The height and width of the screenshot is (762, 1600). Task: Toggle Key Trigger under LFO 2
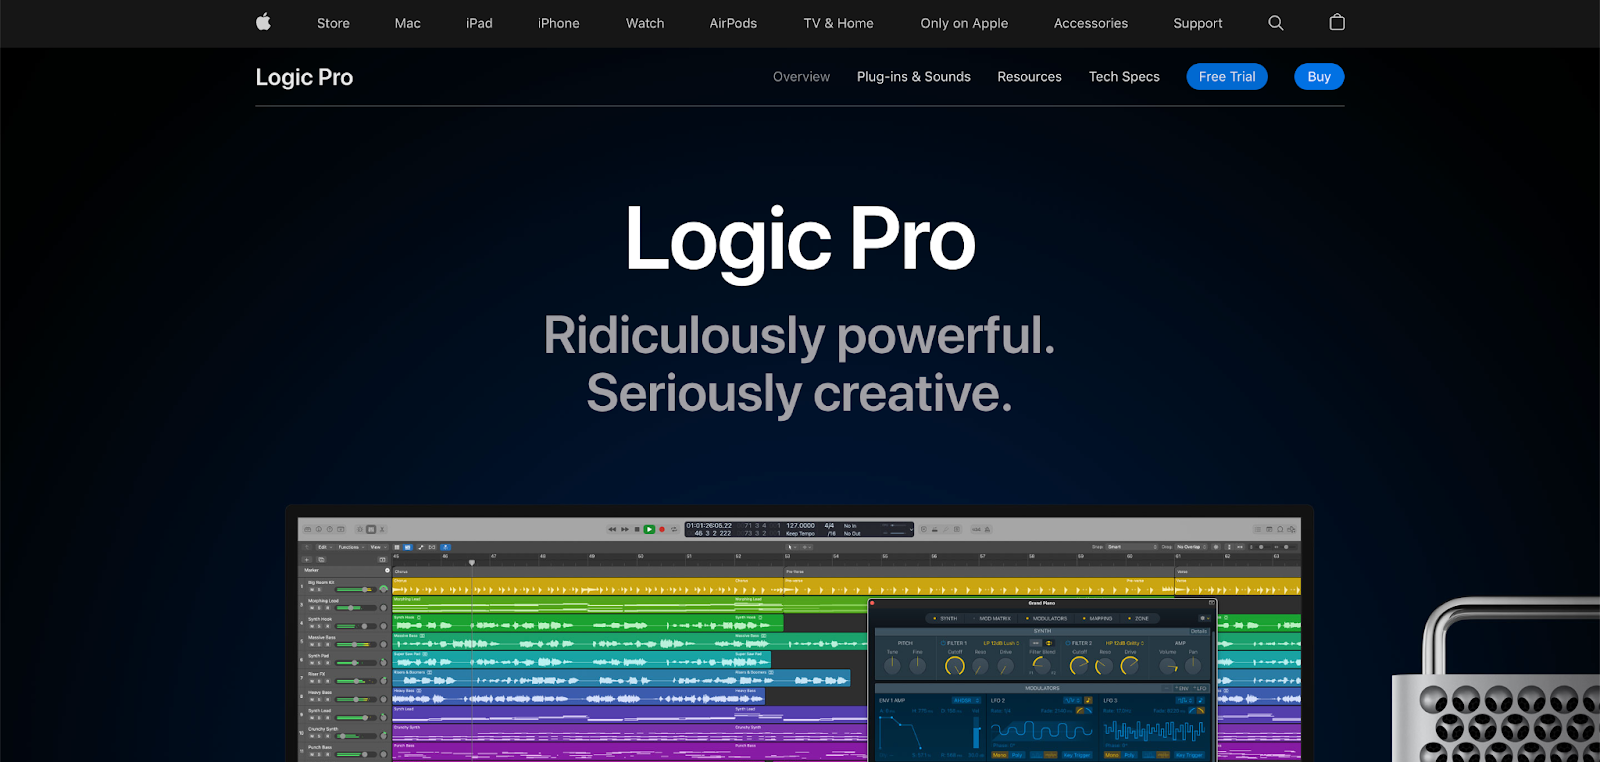[1077, 755]
